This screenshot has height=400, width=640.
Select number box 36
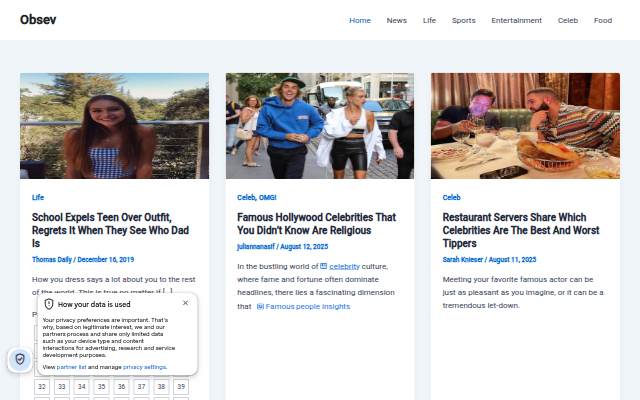point(122,387)
